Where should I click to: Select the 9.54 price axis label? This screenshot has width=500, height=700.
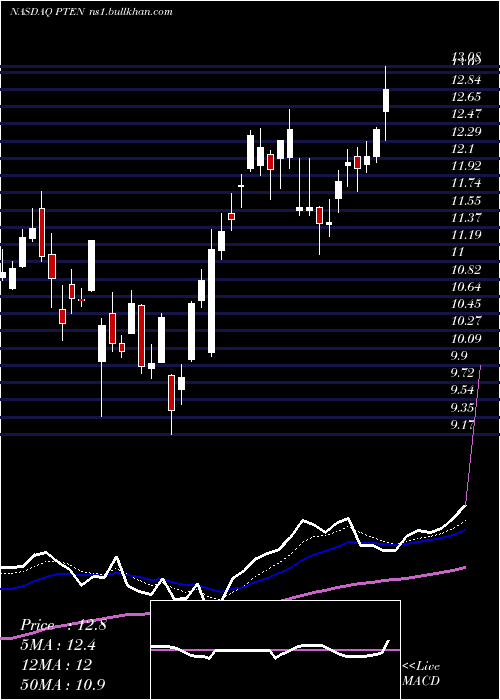tap(462, 390)
